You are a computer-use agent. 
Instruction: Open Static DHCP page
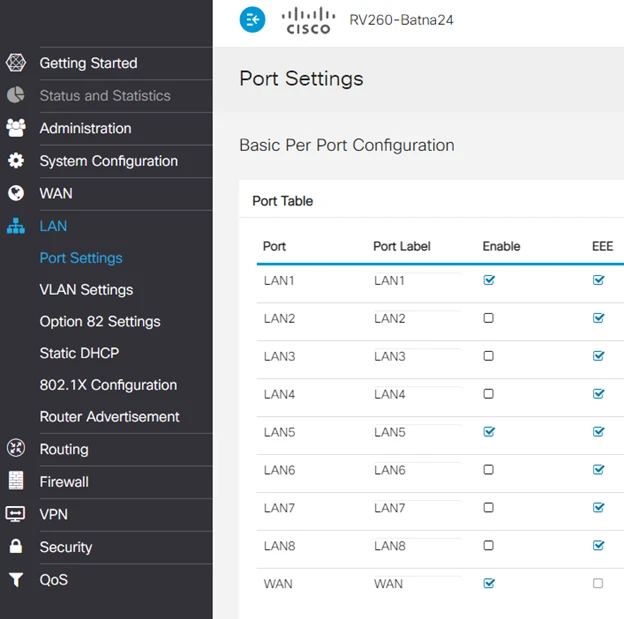pyautogui.click(x=79, y=353)
